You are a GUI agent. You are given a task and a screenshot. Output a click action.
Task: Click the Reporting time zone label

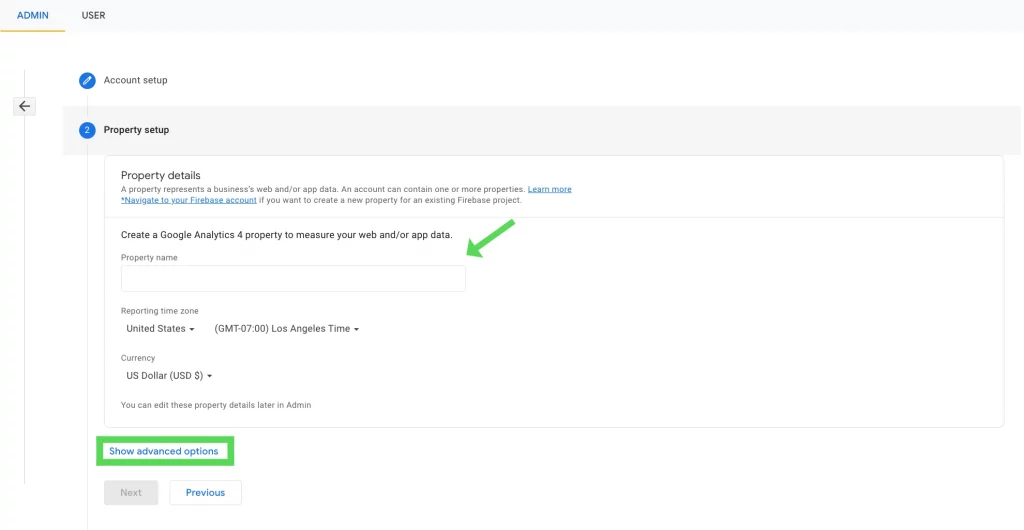(160, 311)
